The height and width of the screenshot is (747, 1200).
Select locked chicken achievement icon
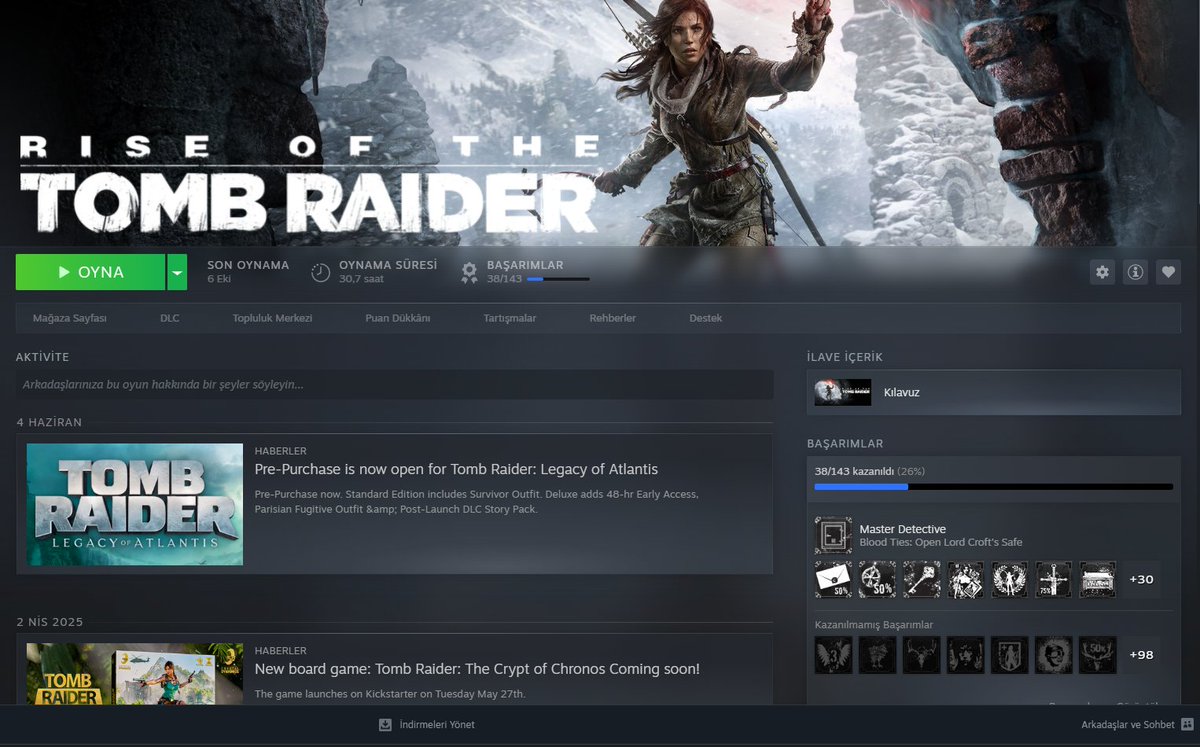tap(877, 655)
